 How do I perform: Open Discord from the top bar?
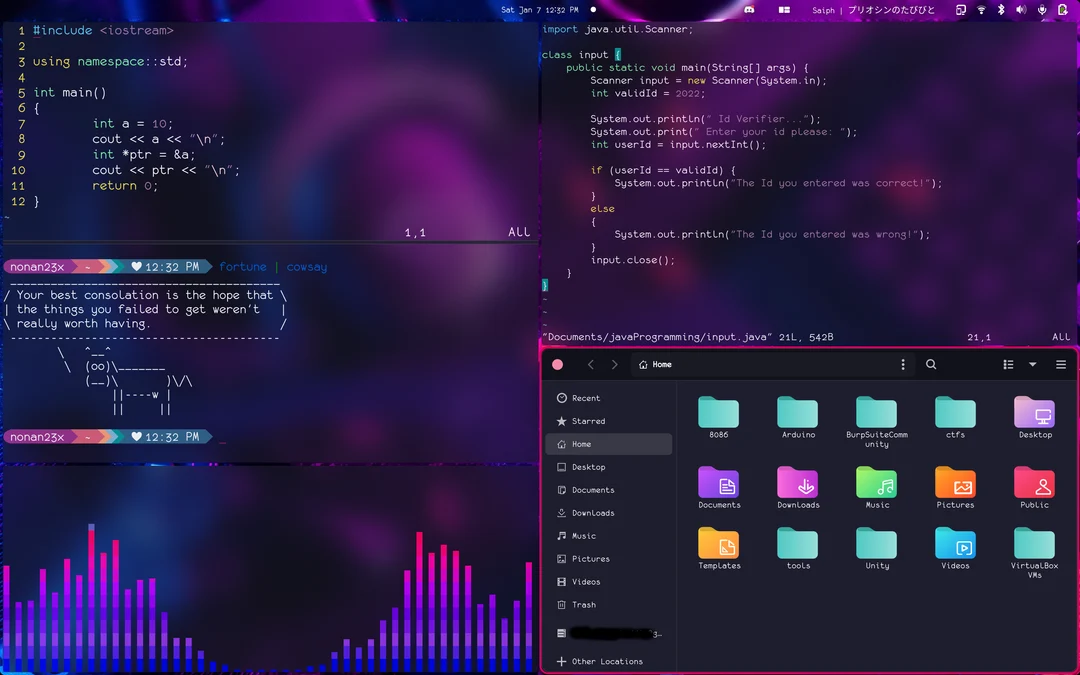click(749, 9)
